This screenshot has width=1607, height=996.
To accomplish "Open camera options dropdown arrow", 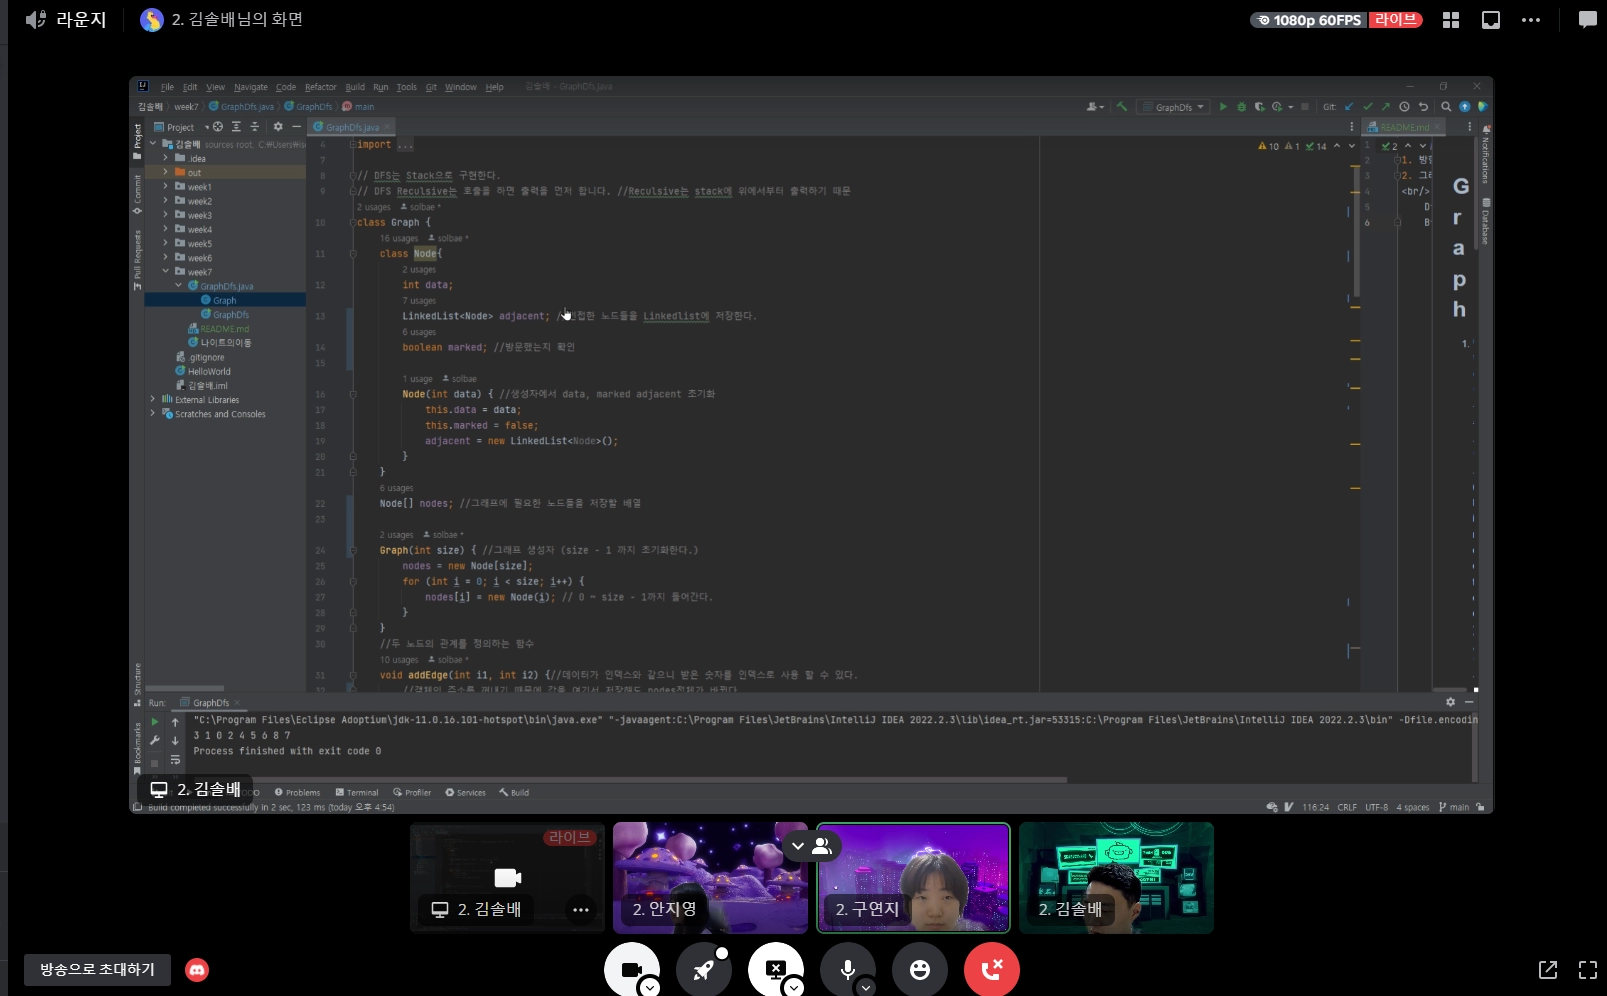I will click(650, 987).
